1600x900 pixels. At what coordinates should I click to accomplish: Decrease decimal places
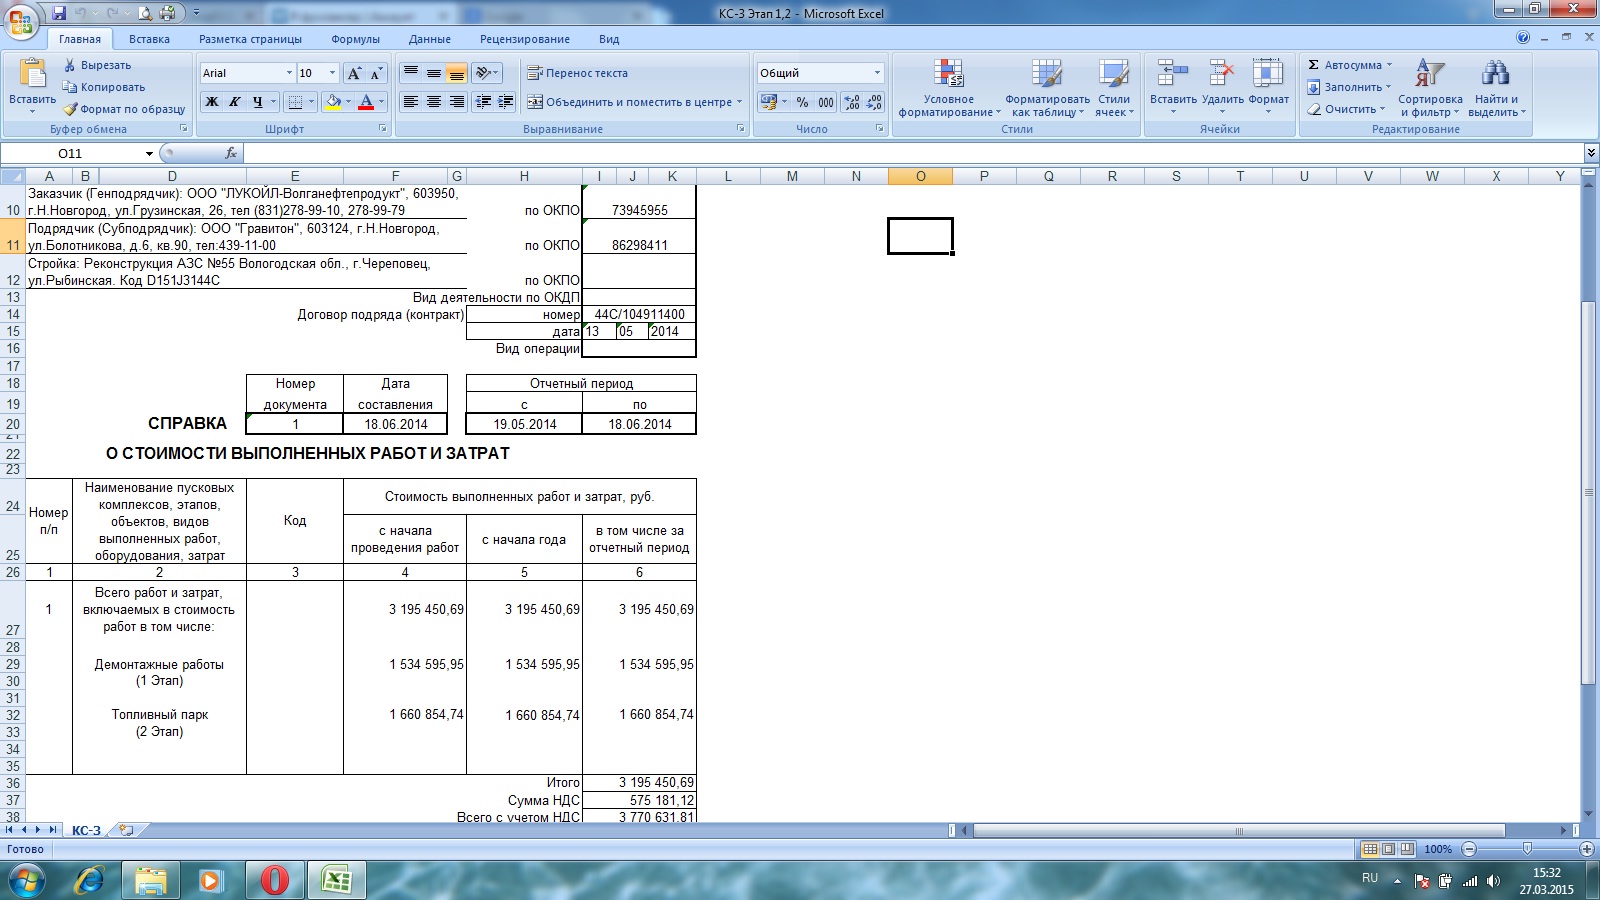(874, 102)
